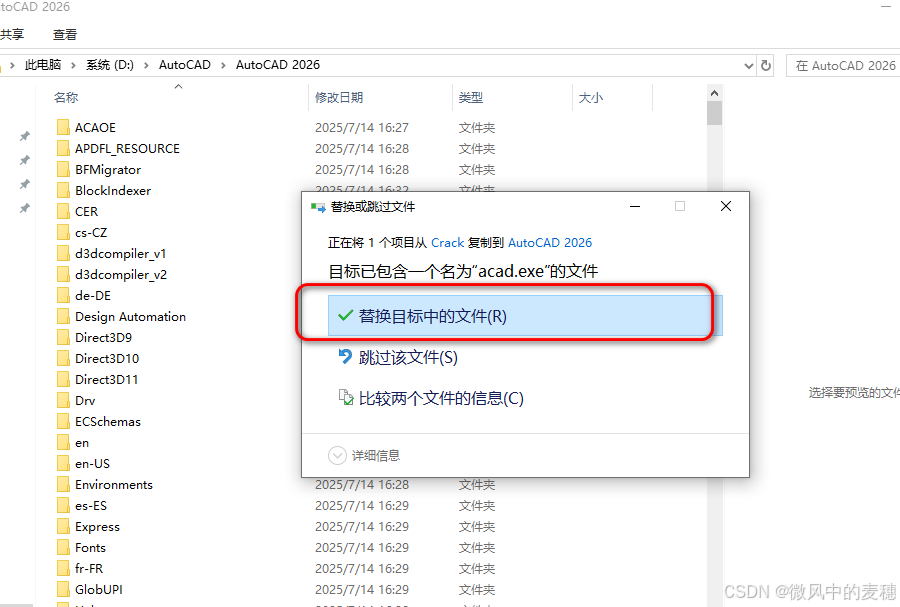This screenshot has height=607, width=900.
Task: Sort files by 名称 column
Action: [66, 98]
